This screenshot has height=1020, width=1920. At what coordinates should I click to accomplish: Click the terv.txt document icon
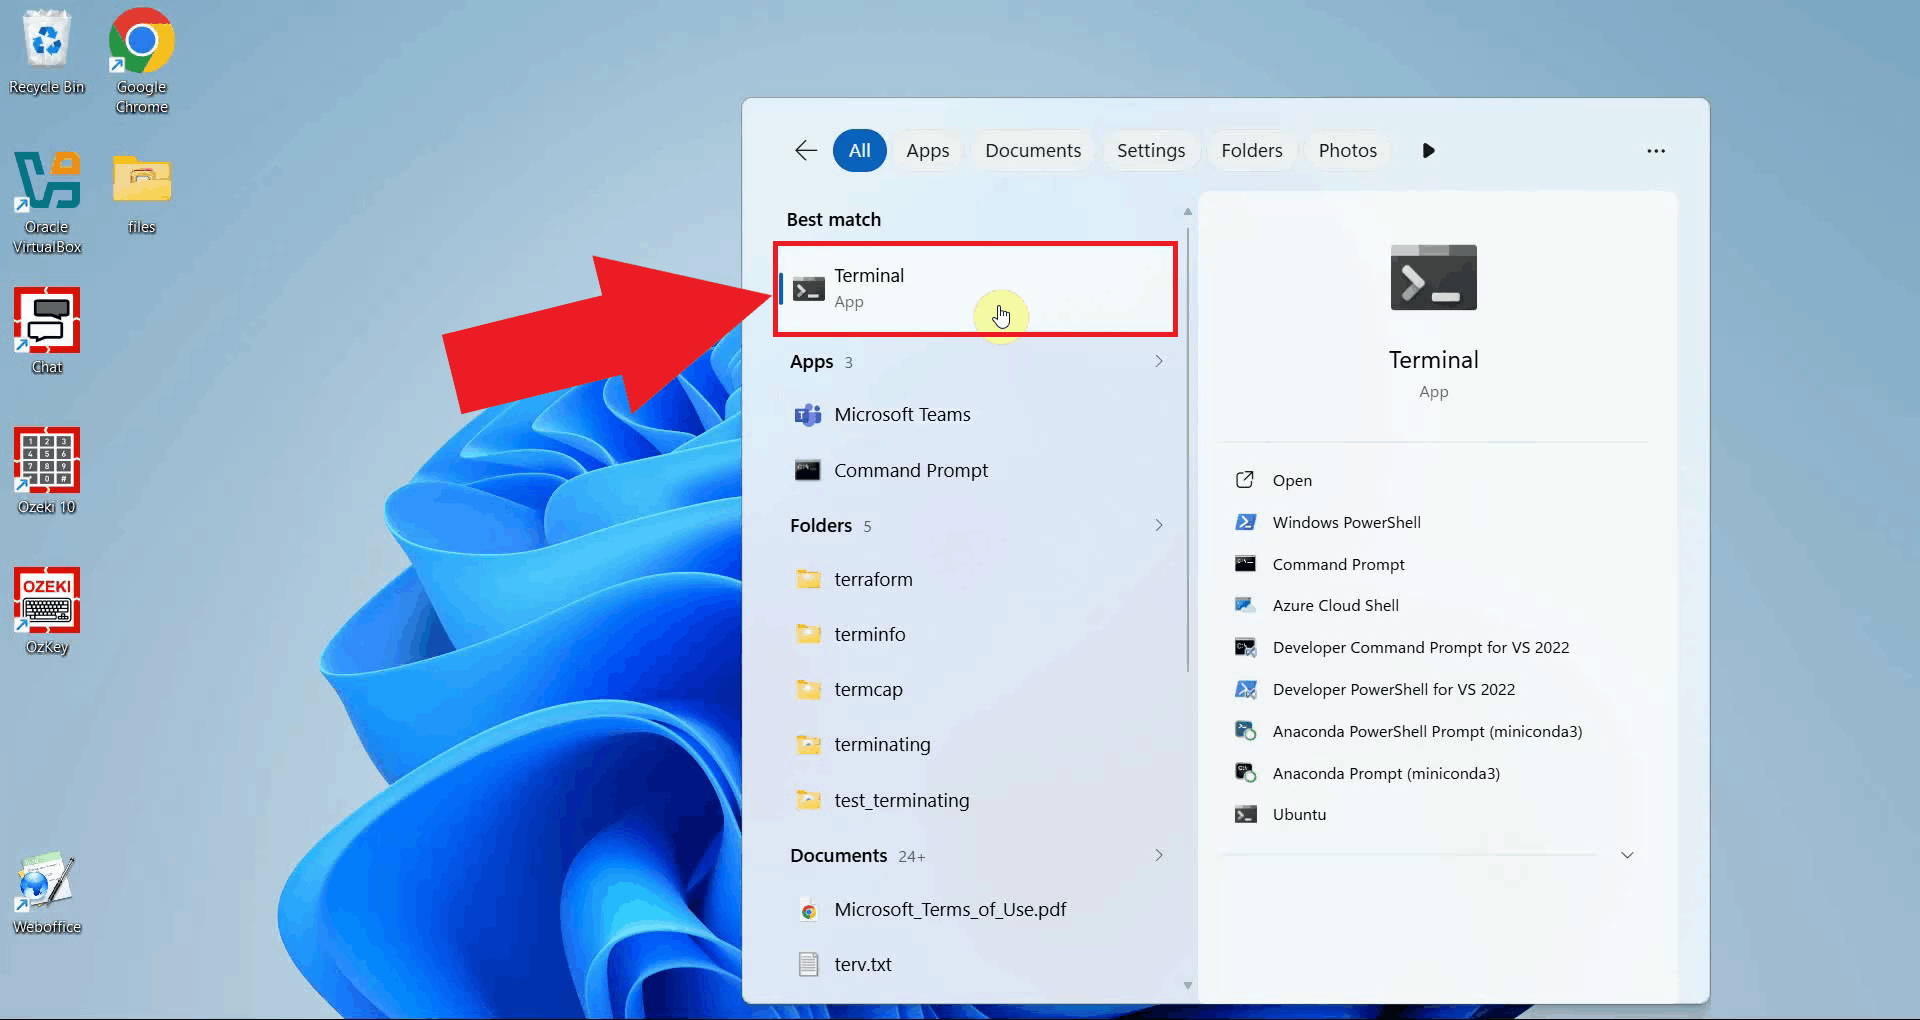808,964
